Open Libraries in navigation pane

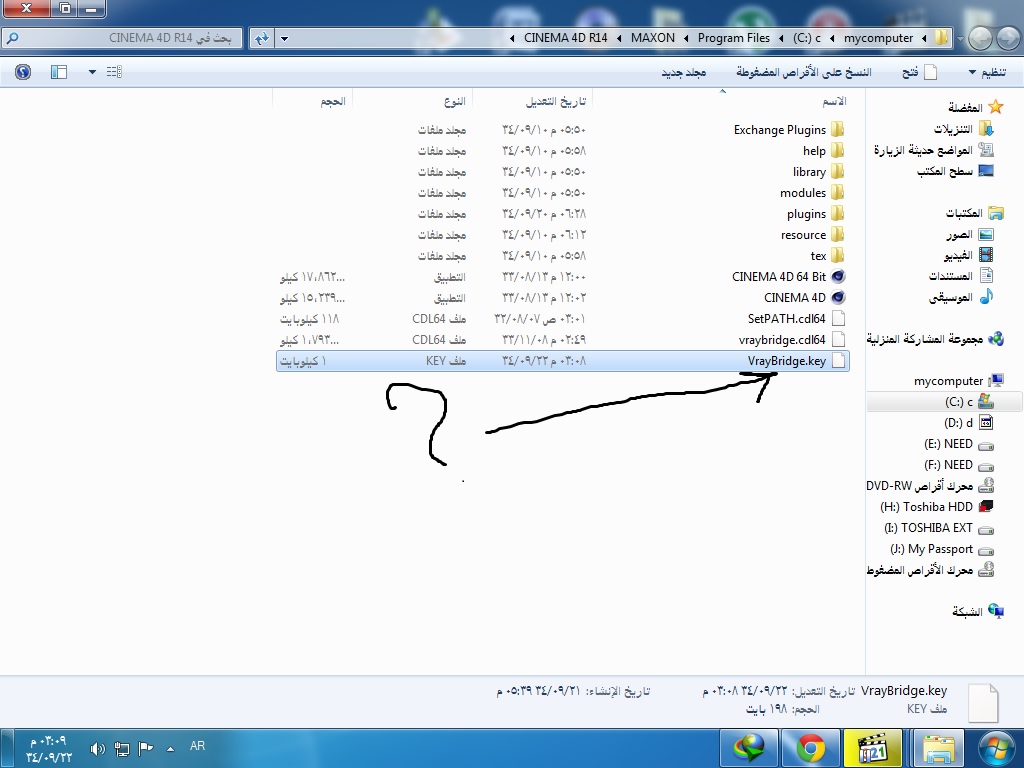pos(974,213)
